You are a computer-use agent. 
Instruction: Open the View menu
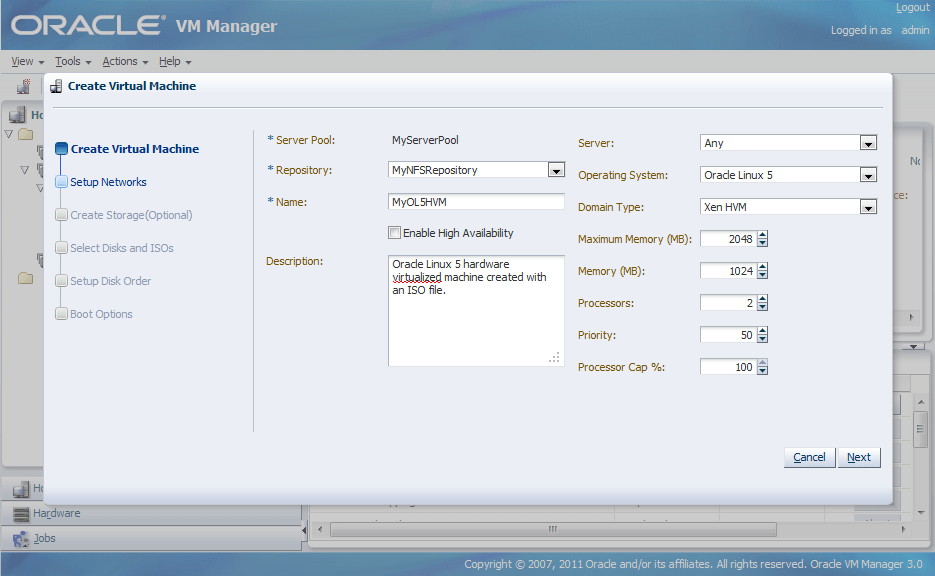pos(27,61)
